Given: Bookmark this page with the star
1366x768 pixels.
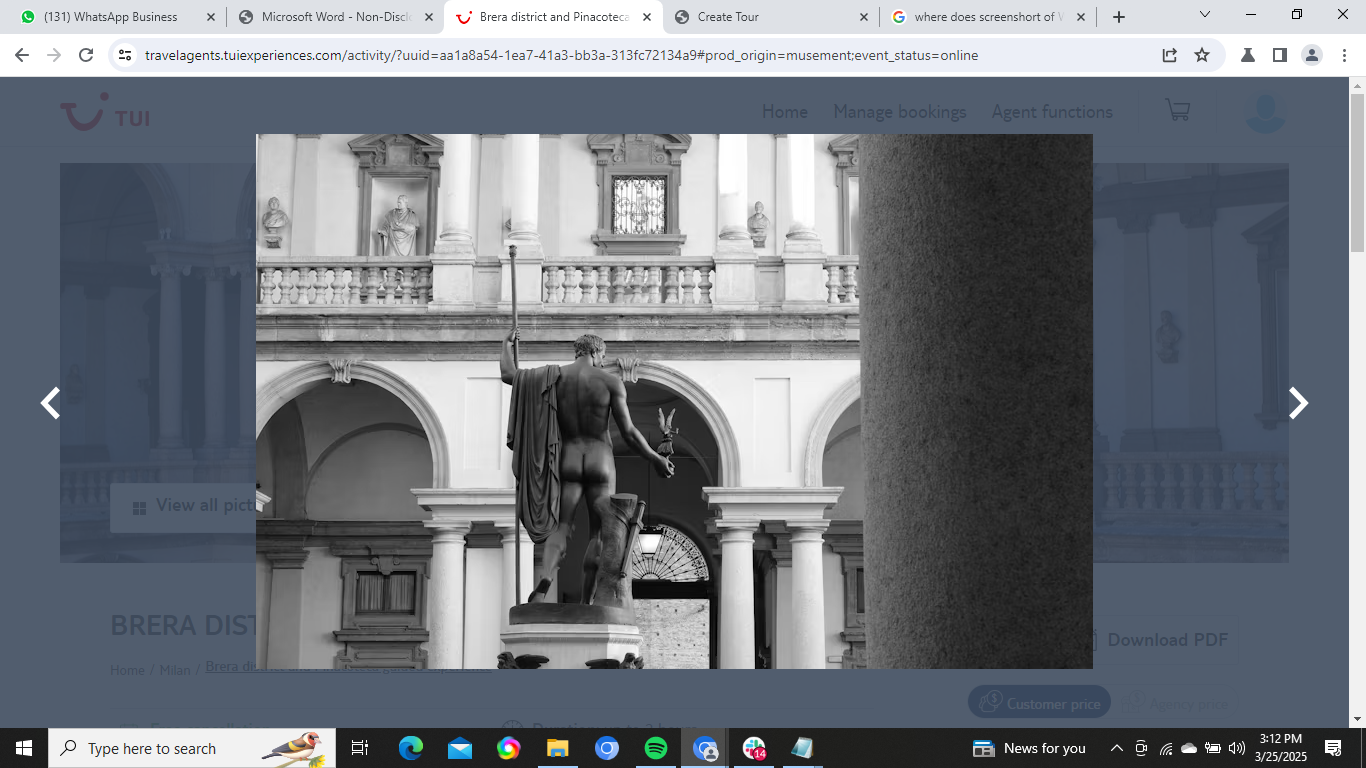Looking at the screenshot, I should pyautogui.click(x=1202, y=55).
